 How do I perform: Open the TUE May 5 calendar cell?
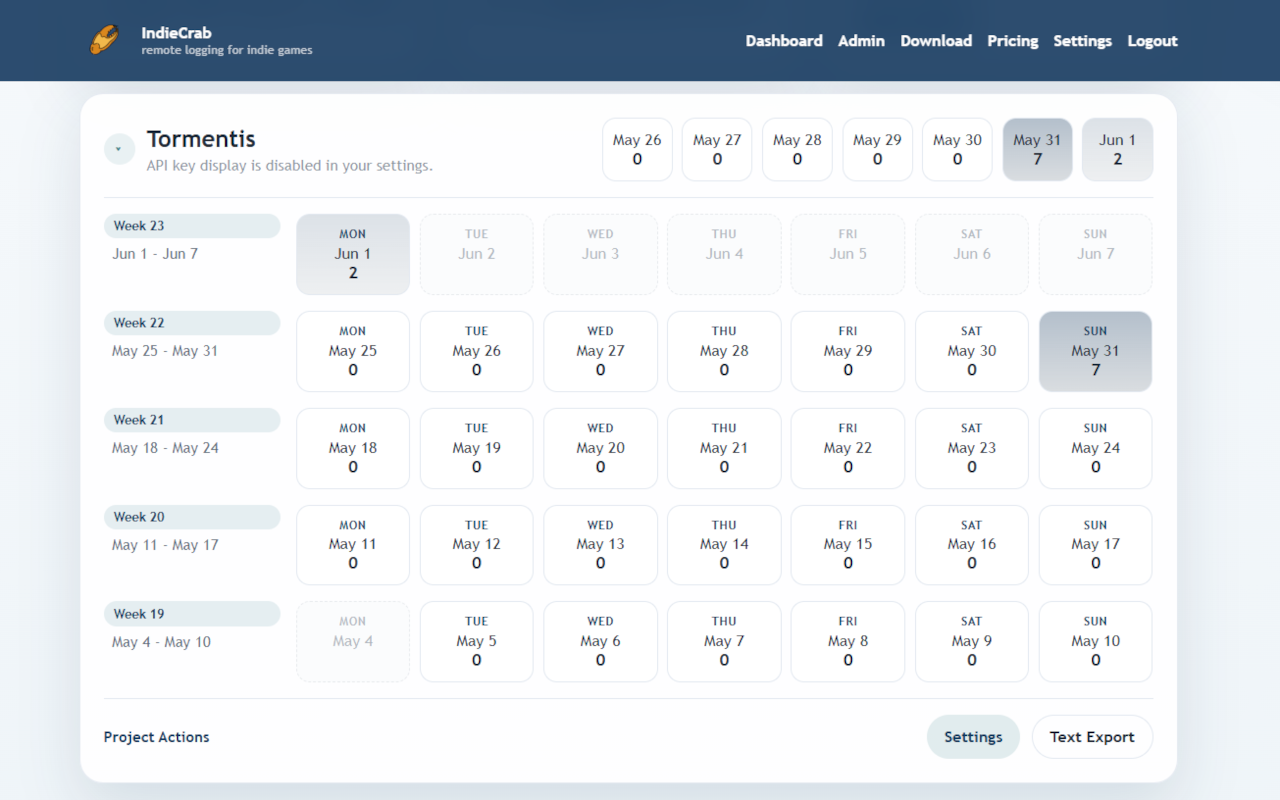(x=476, y=642)
